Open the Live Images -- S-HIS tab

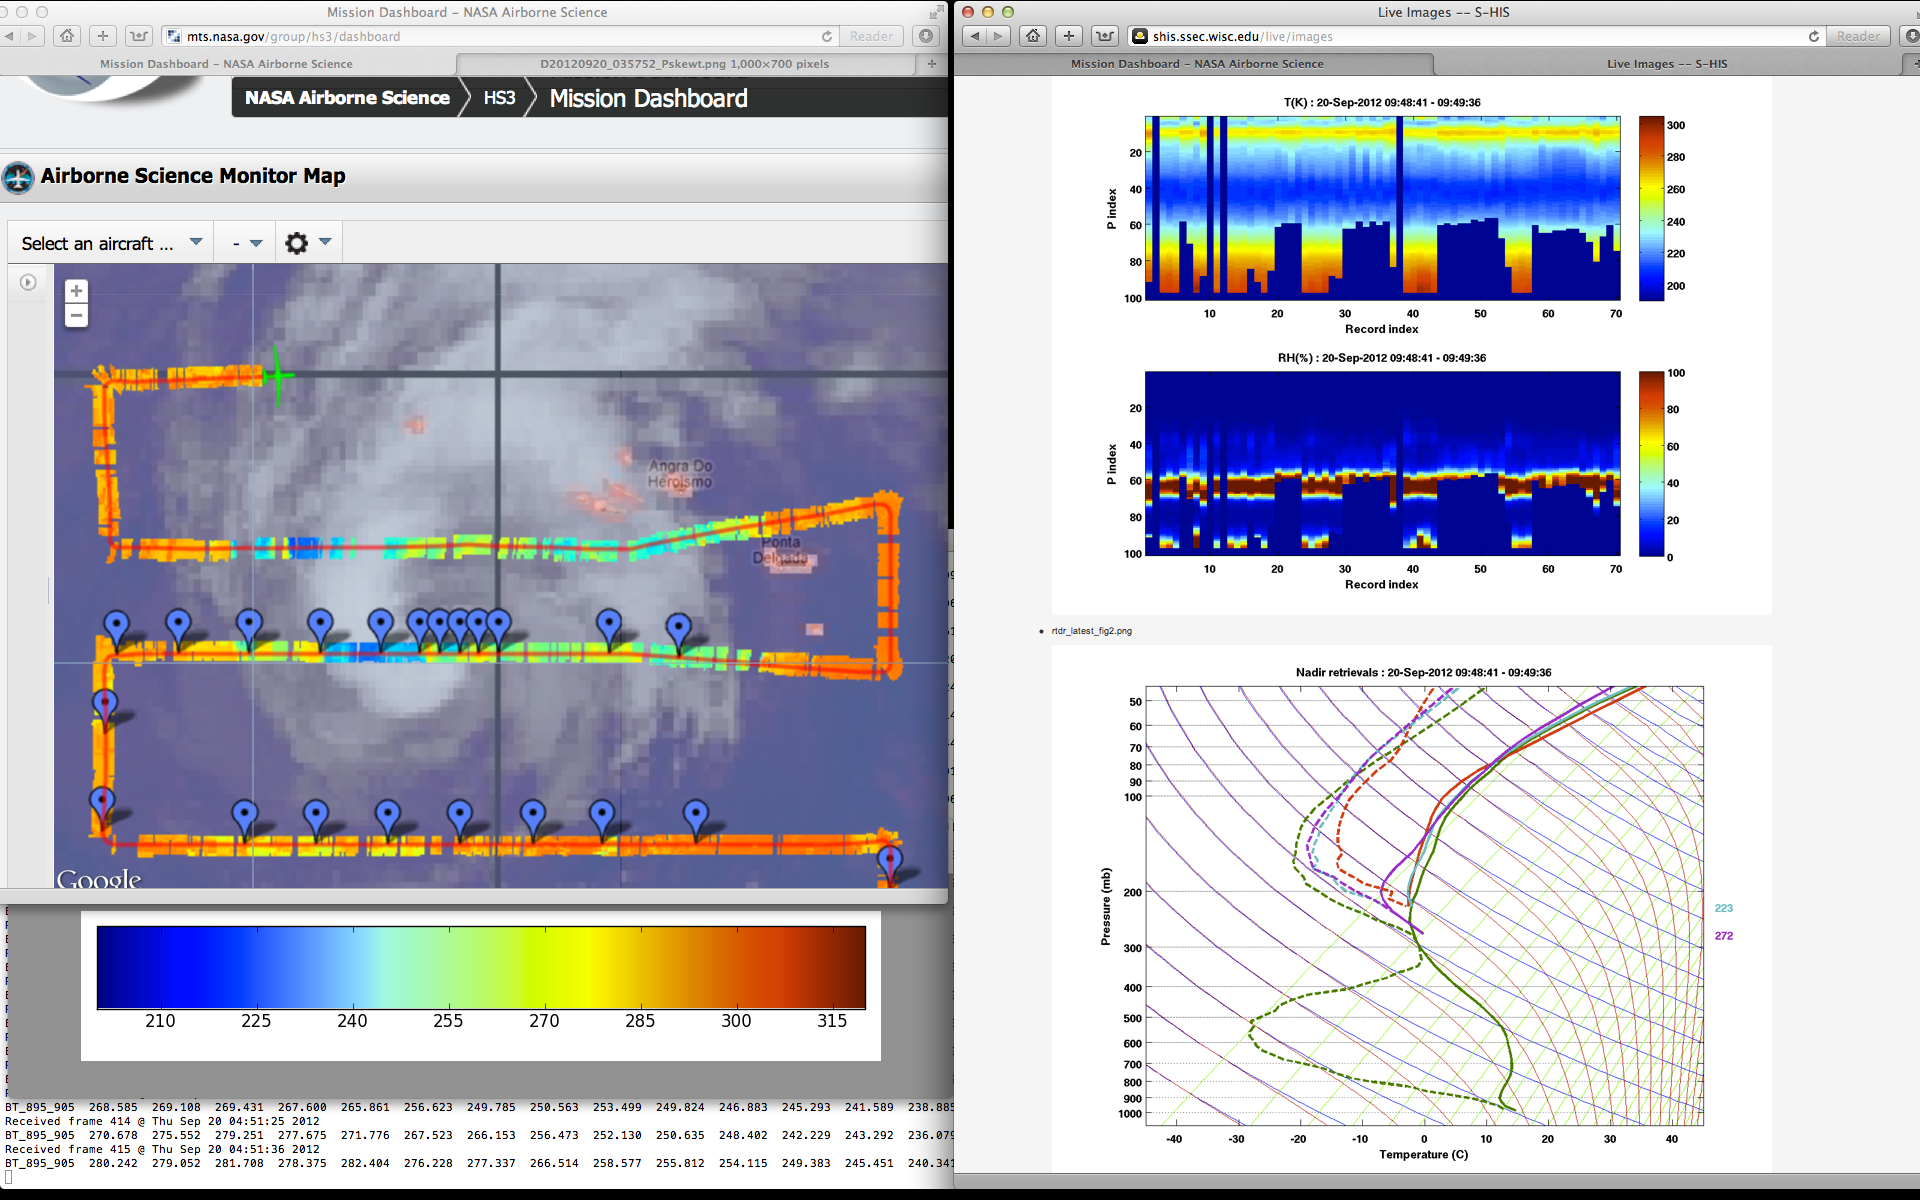click(x=1666, y=64)
